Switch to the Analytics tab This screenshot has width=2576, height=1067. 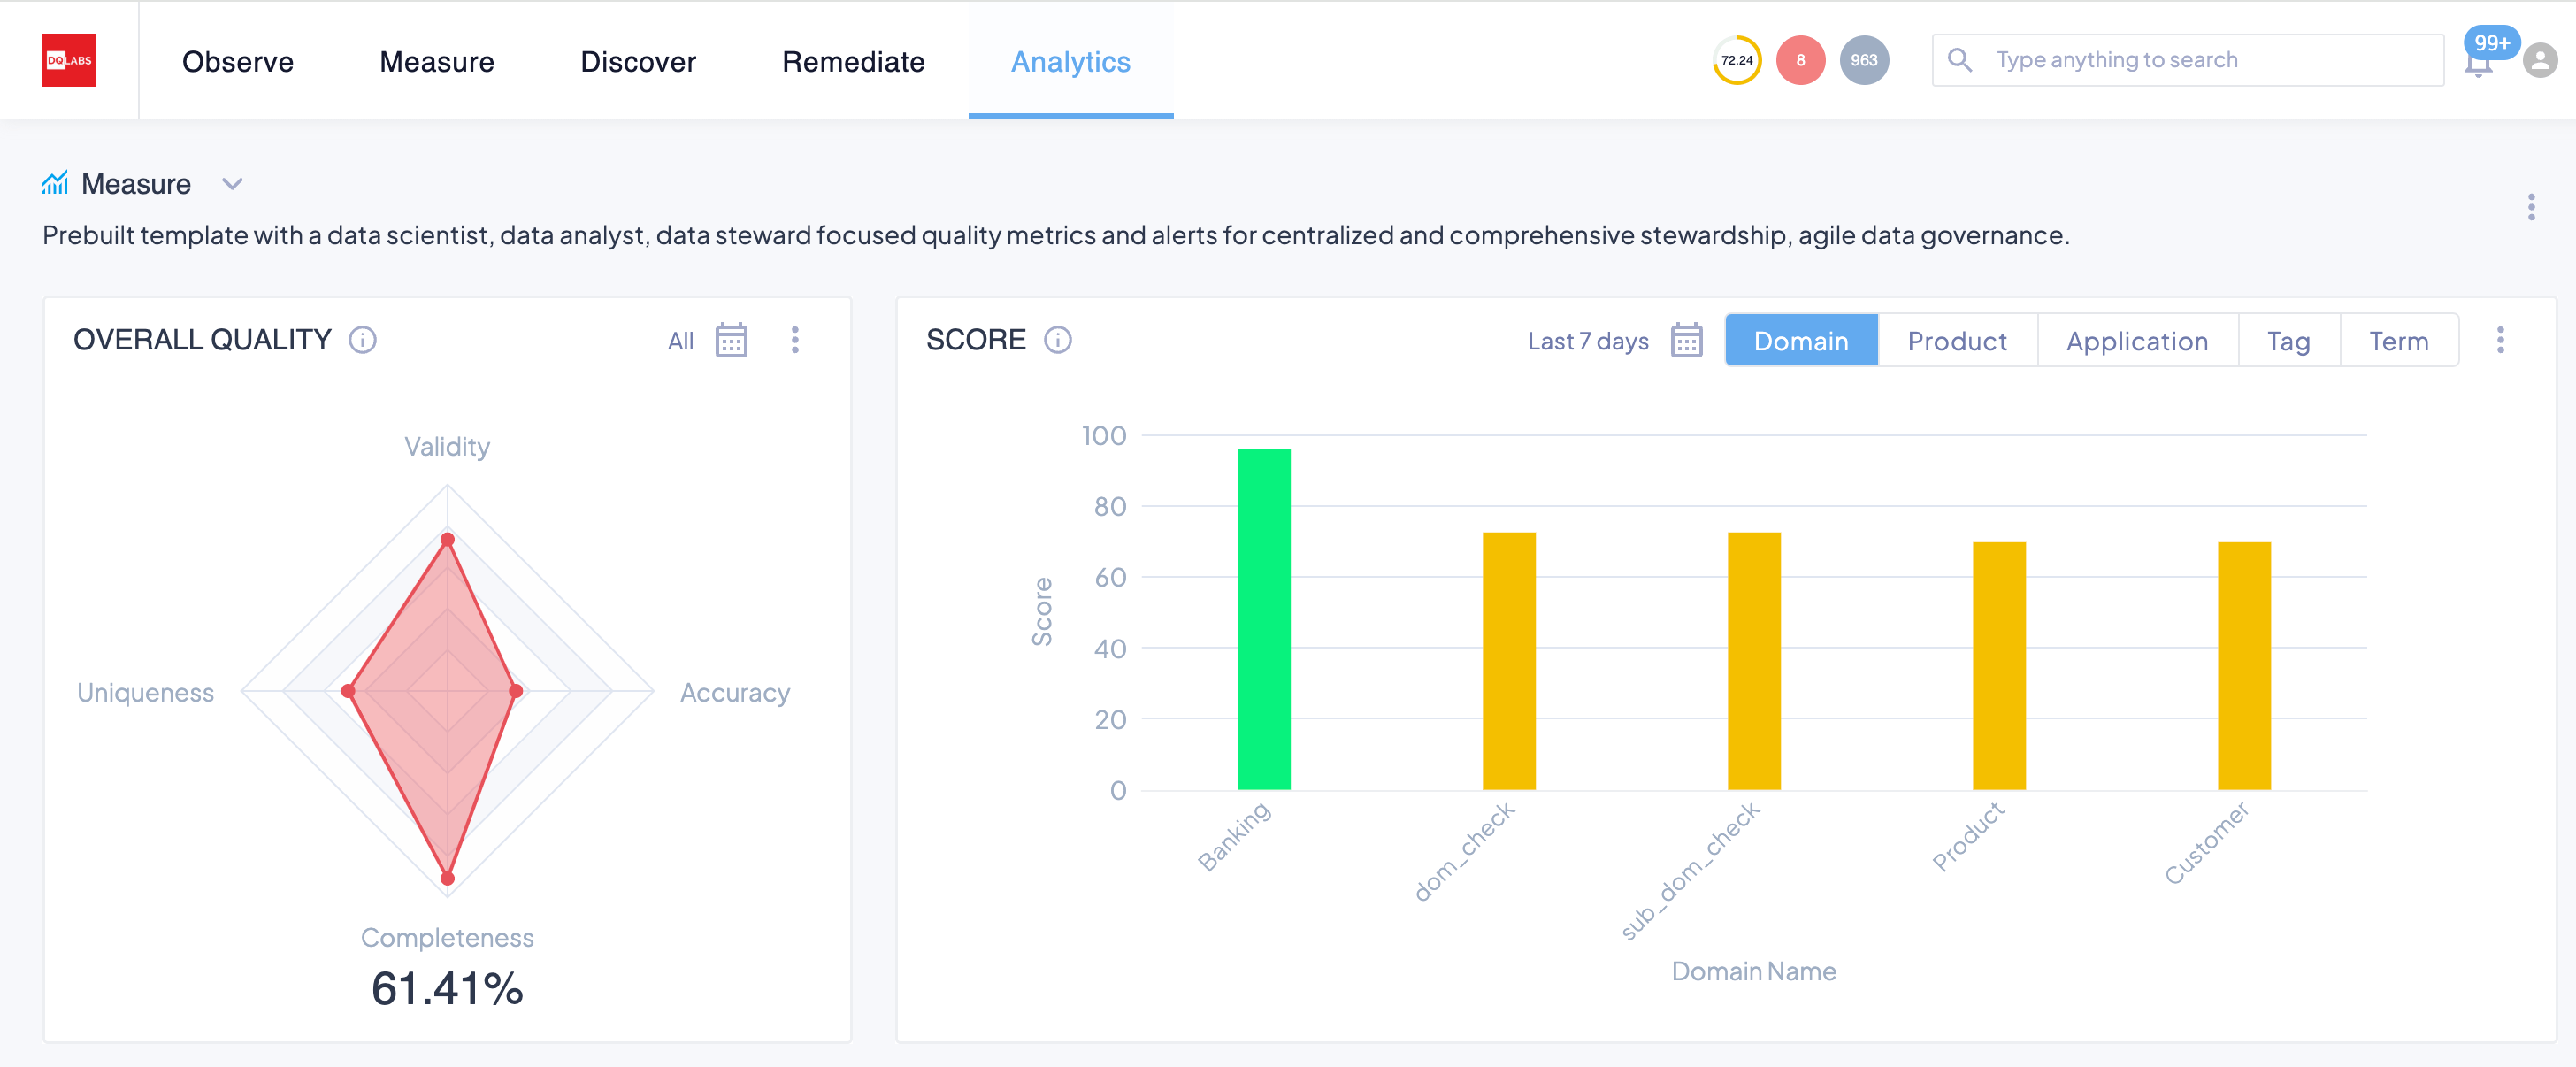(1070, 61)
